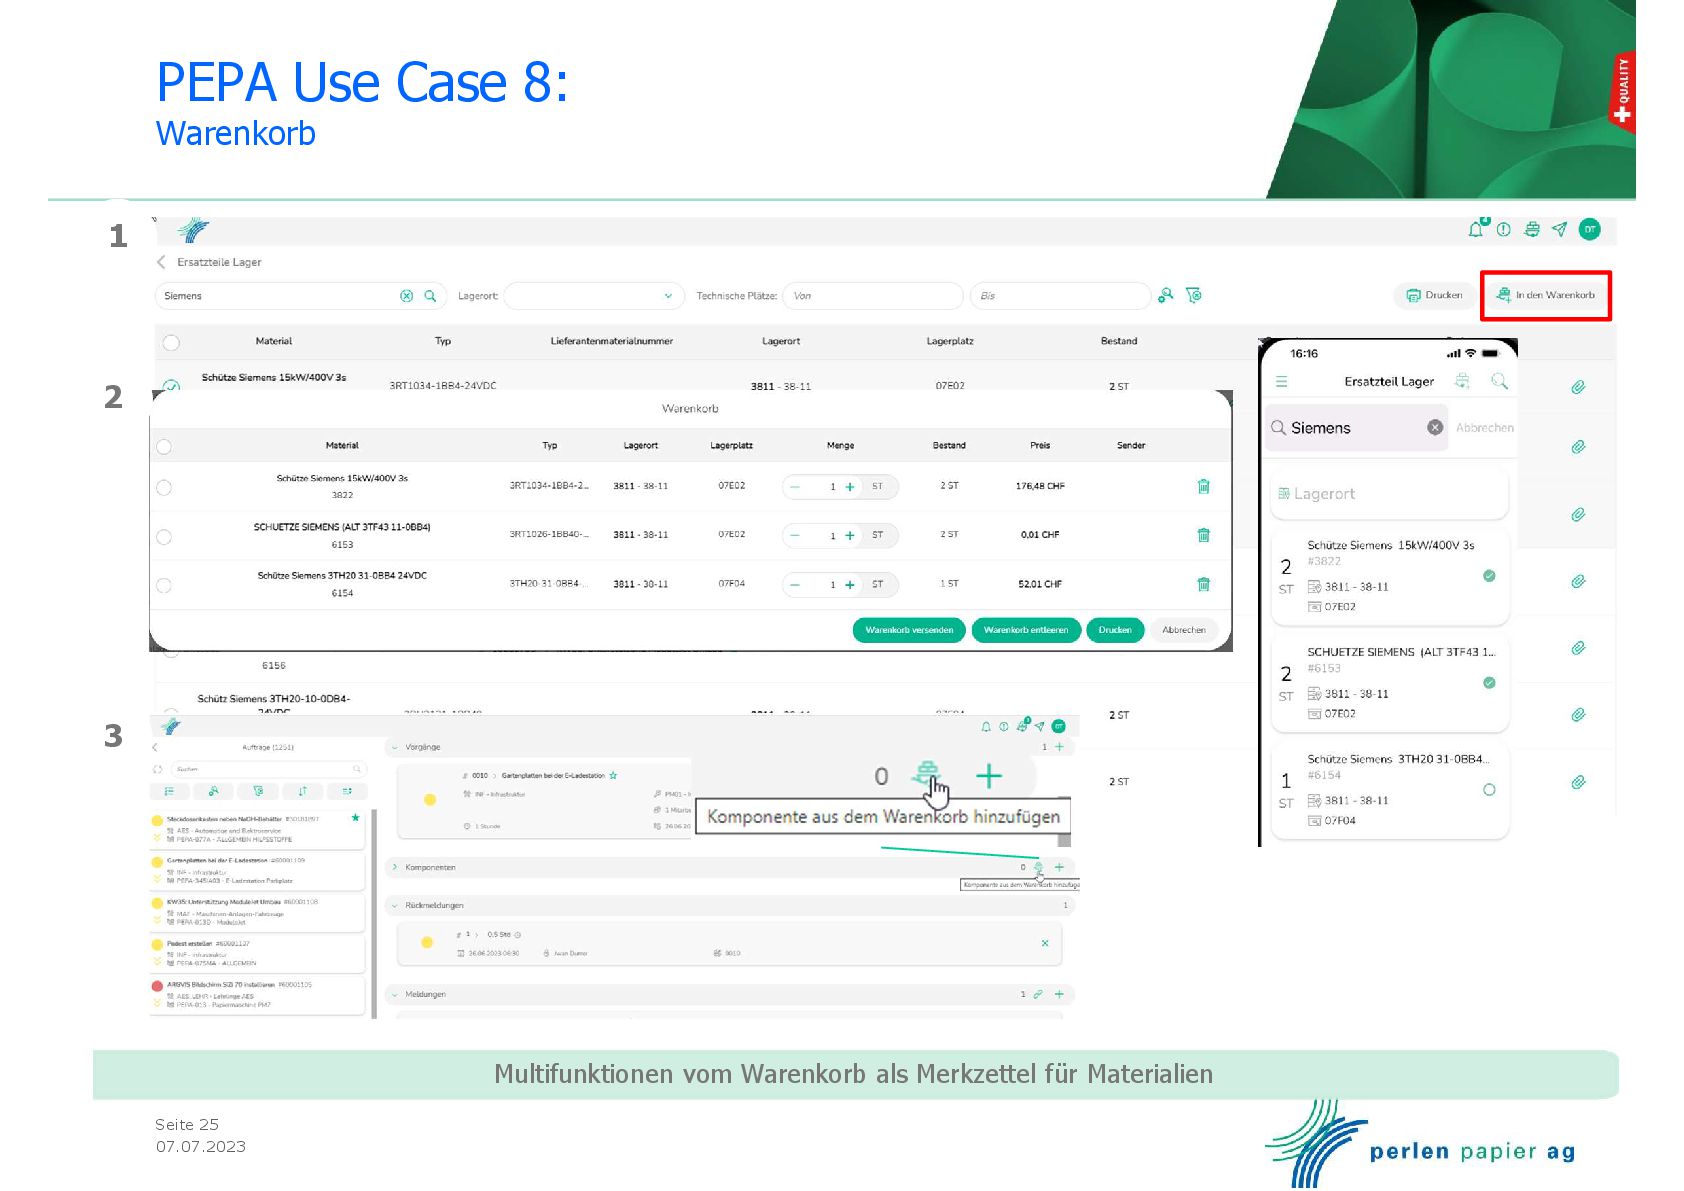Open the ARGVIS Bildschirm order card

pos(257,995)
